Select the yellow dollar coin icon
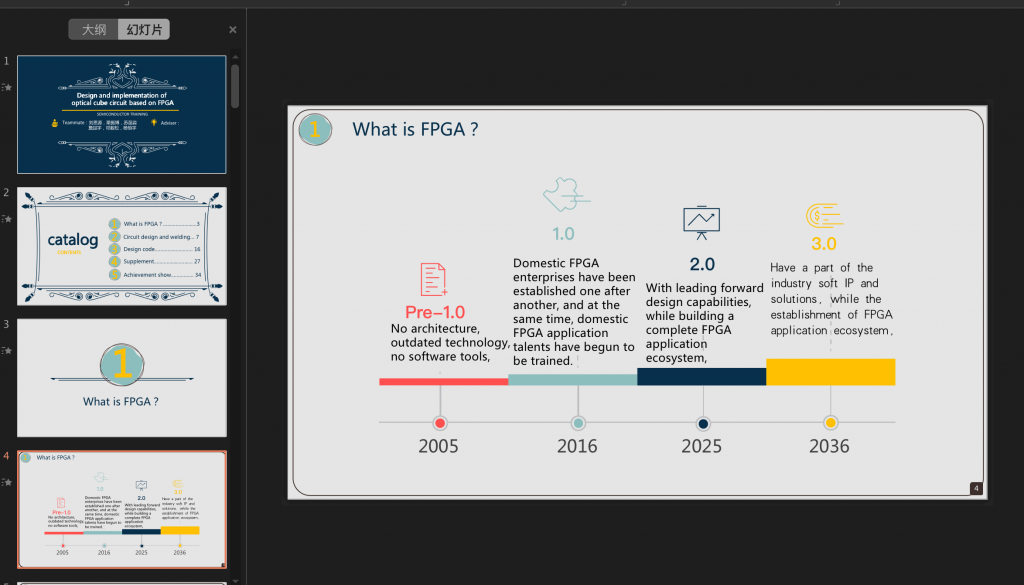Screen dimensions: 1024x585 coord(824,215)
